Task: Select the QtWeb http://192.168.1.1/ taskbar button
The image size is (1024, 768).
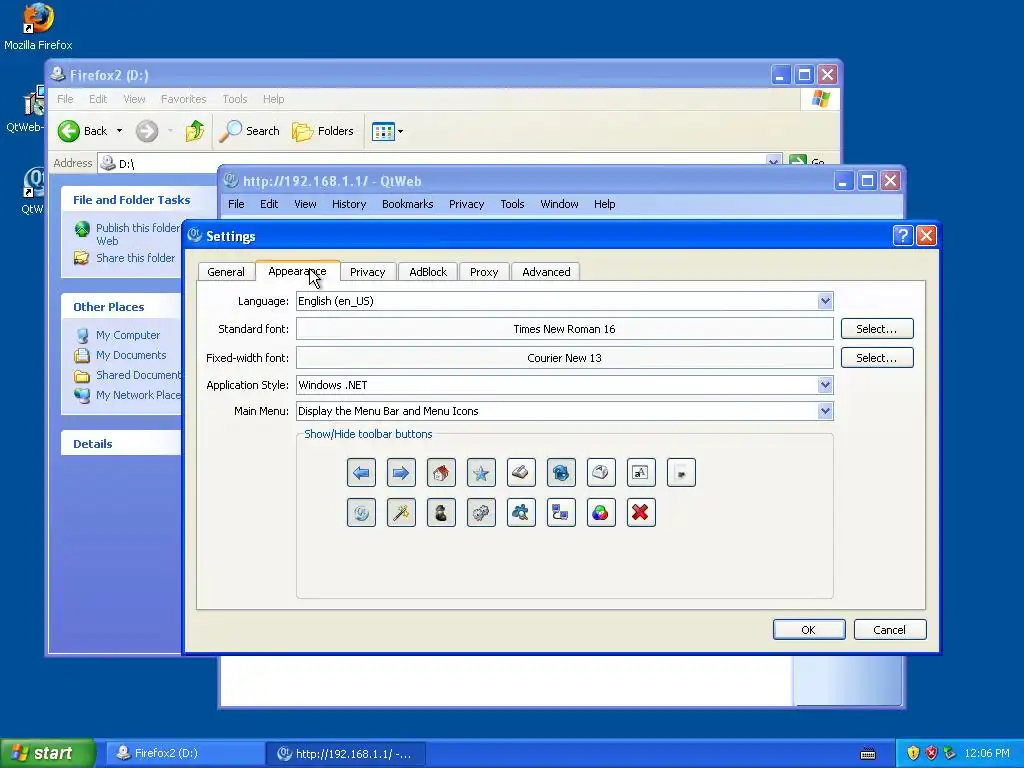Action: point(346,754)
